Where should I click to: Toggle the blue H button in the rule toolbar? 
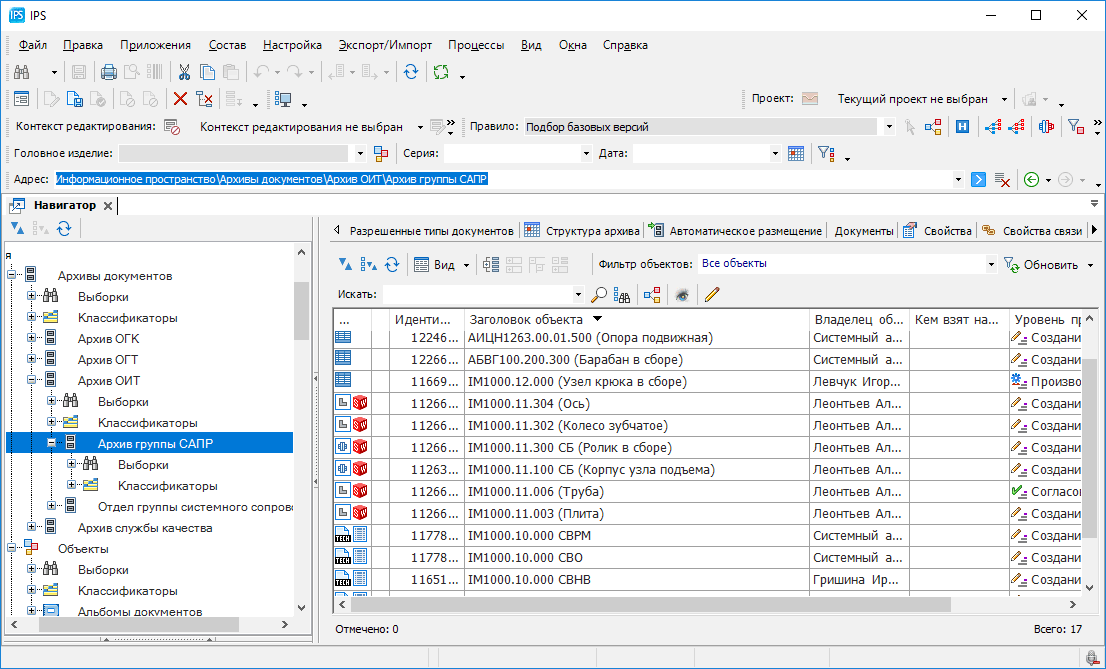(x=962, y=127)
